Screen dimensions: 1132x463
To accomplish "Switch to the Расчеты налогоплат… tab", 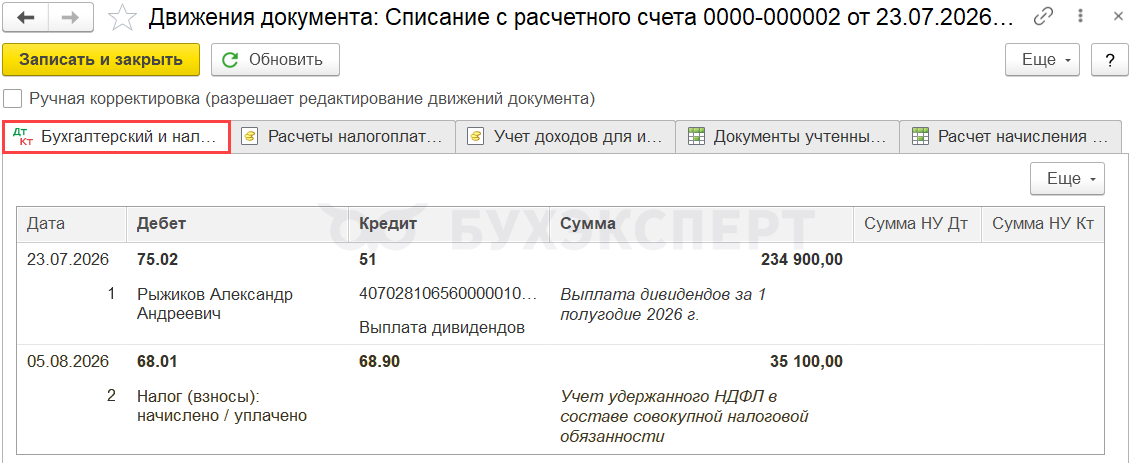I will (x=343, y=137).
